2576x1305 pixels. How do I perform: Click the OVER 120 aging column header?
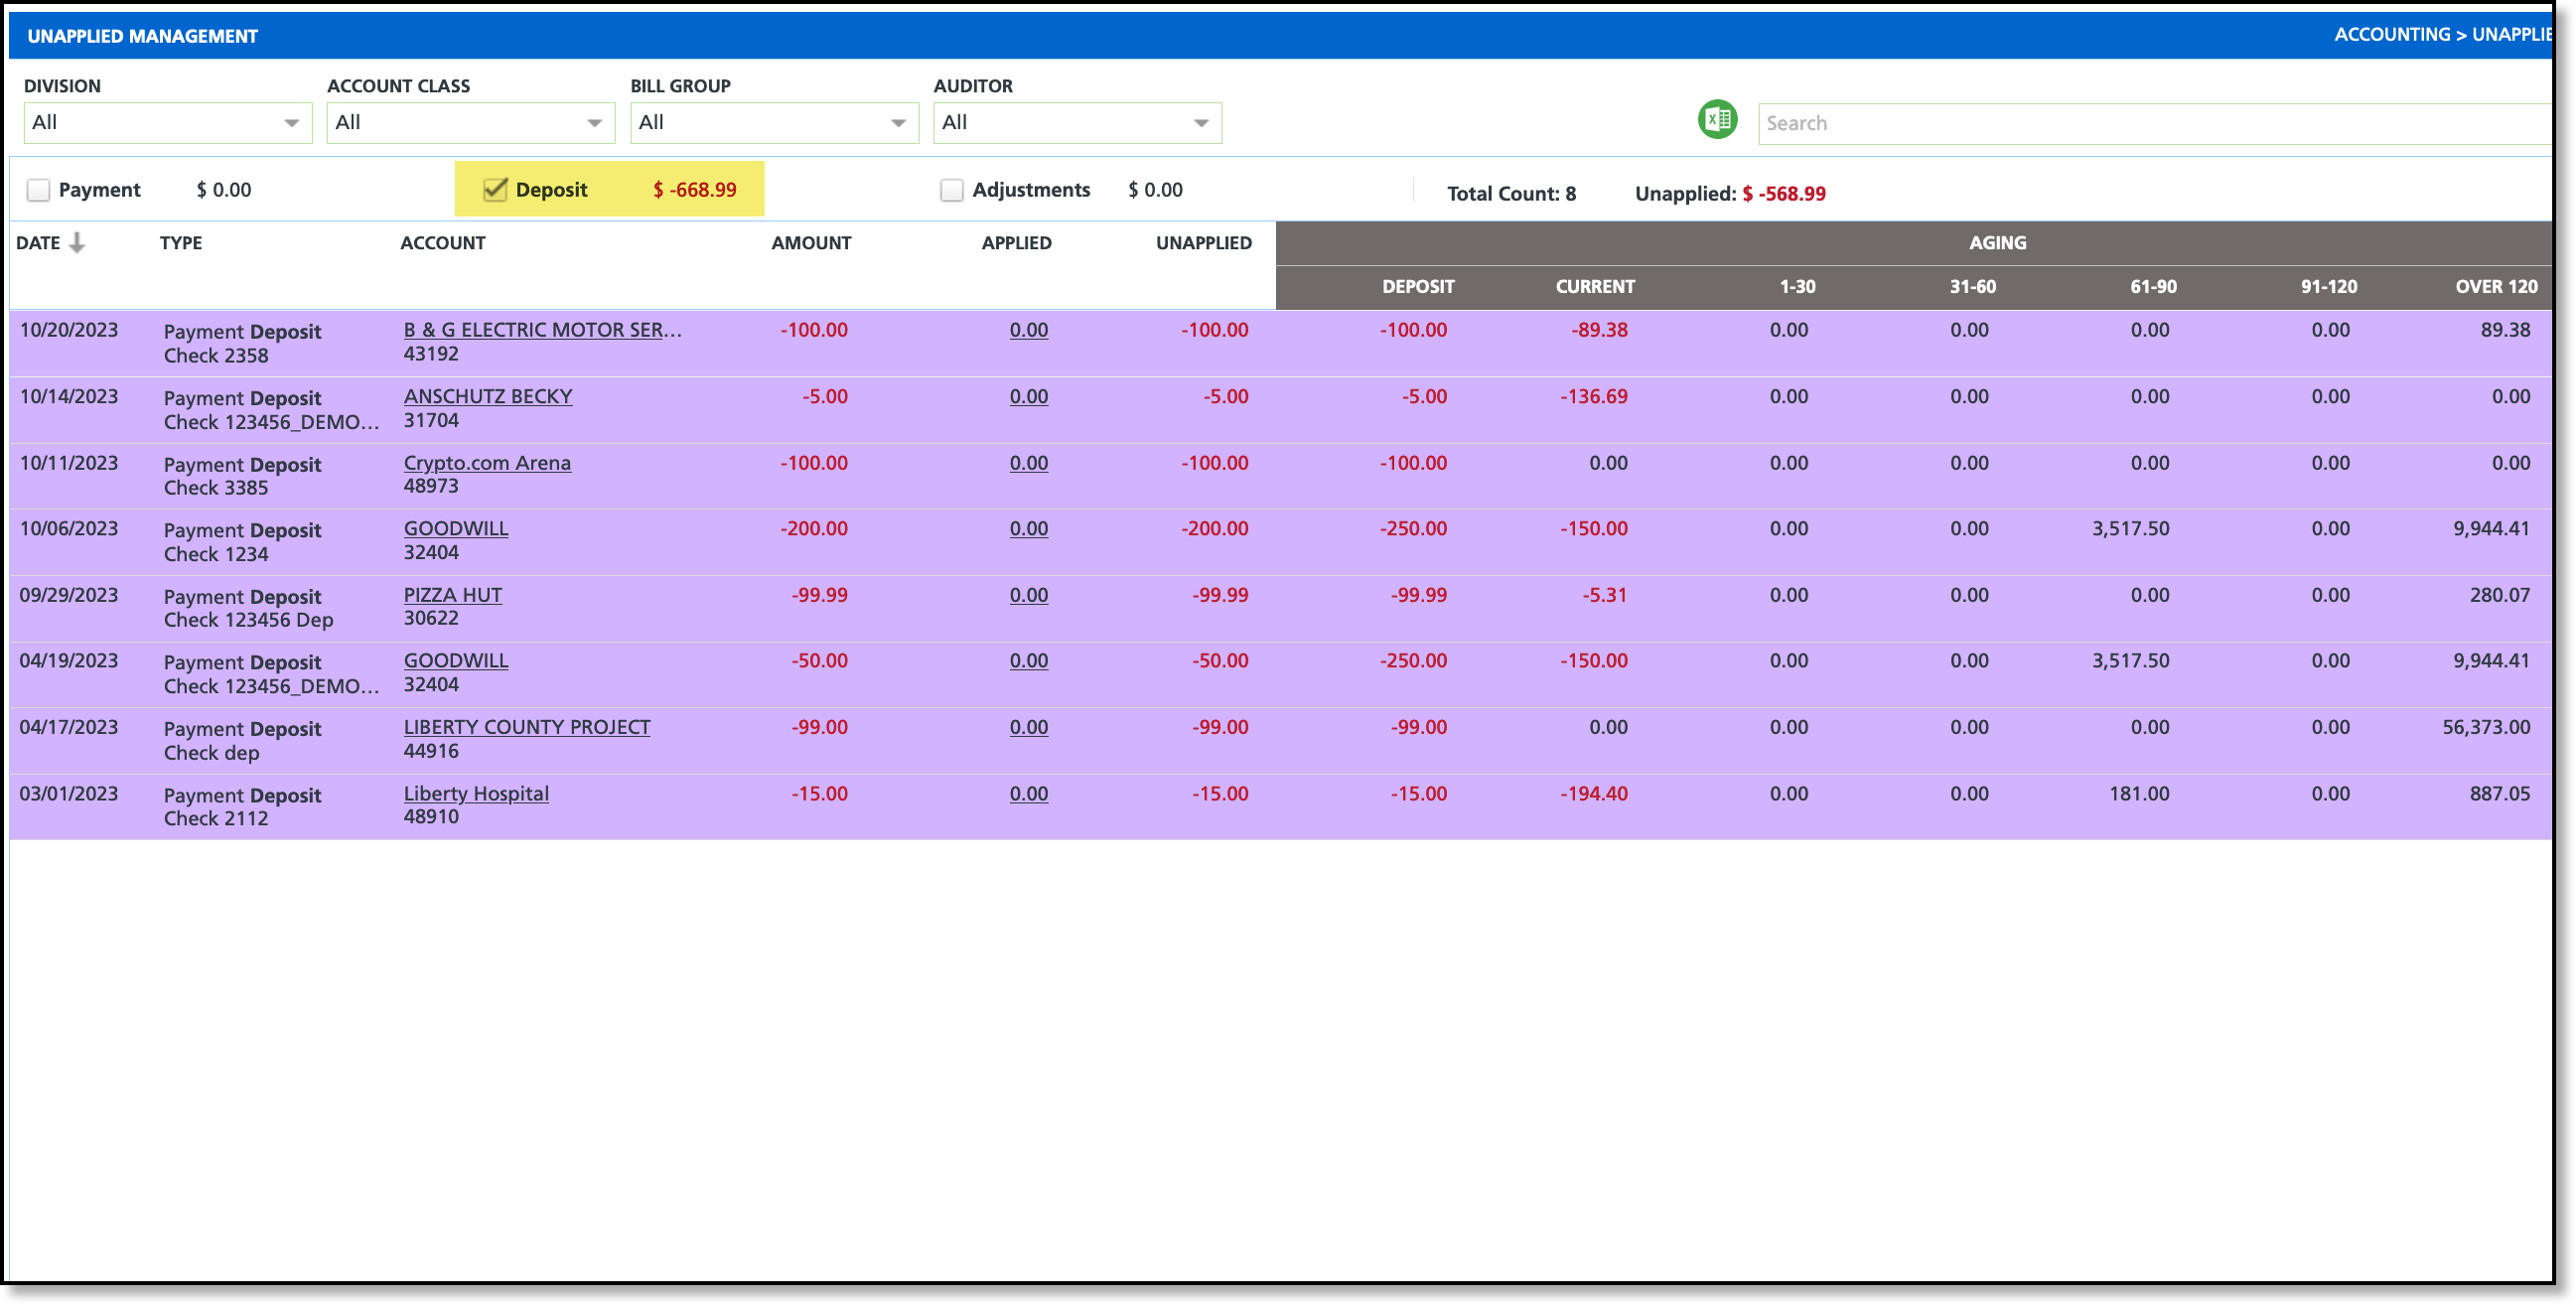click(2495, 287)
